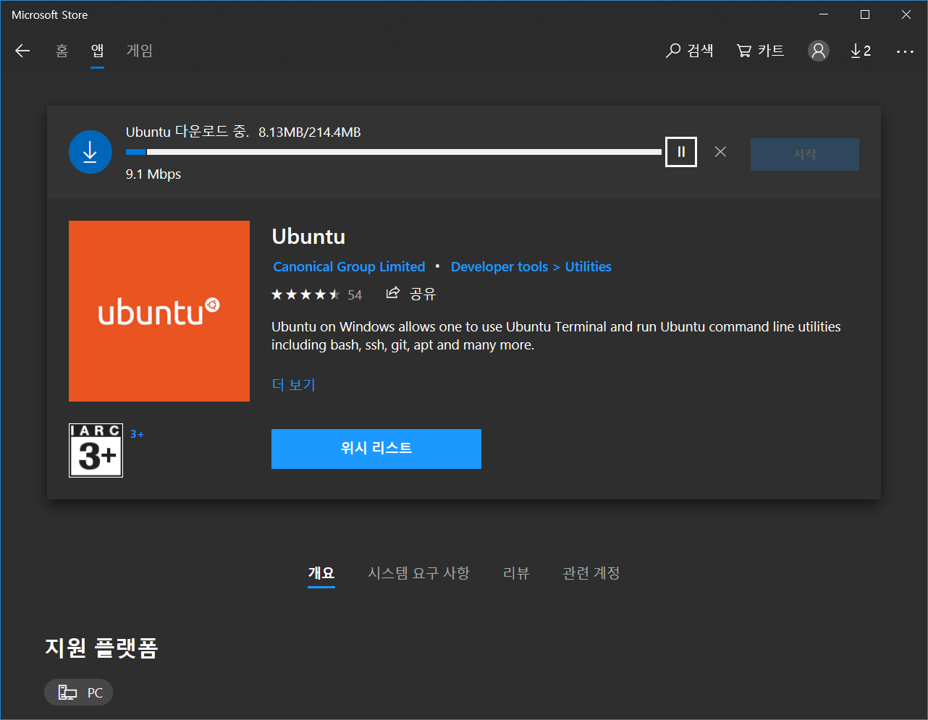Screen dimensions: 928x720
Task: Open search with the 검색 magnifier
Action: pos(689,51)
